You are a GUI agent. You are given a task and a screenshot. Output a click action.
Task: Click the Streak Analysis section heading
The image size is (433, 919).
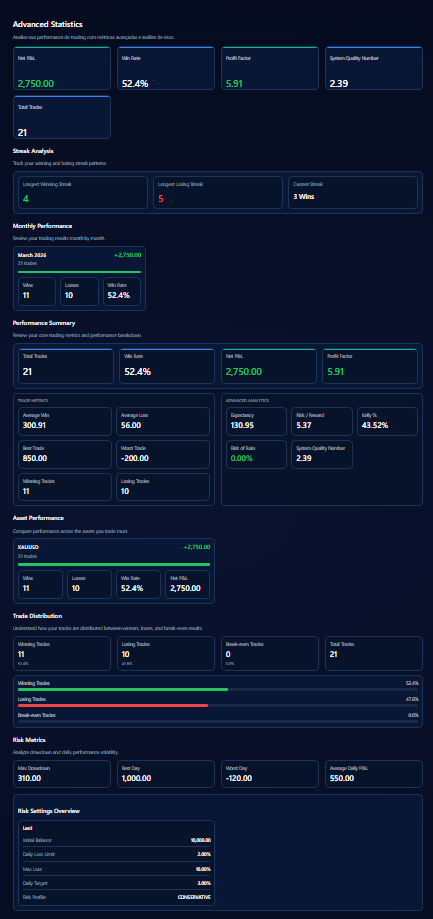click(x=33, y=151)
